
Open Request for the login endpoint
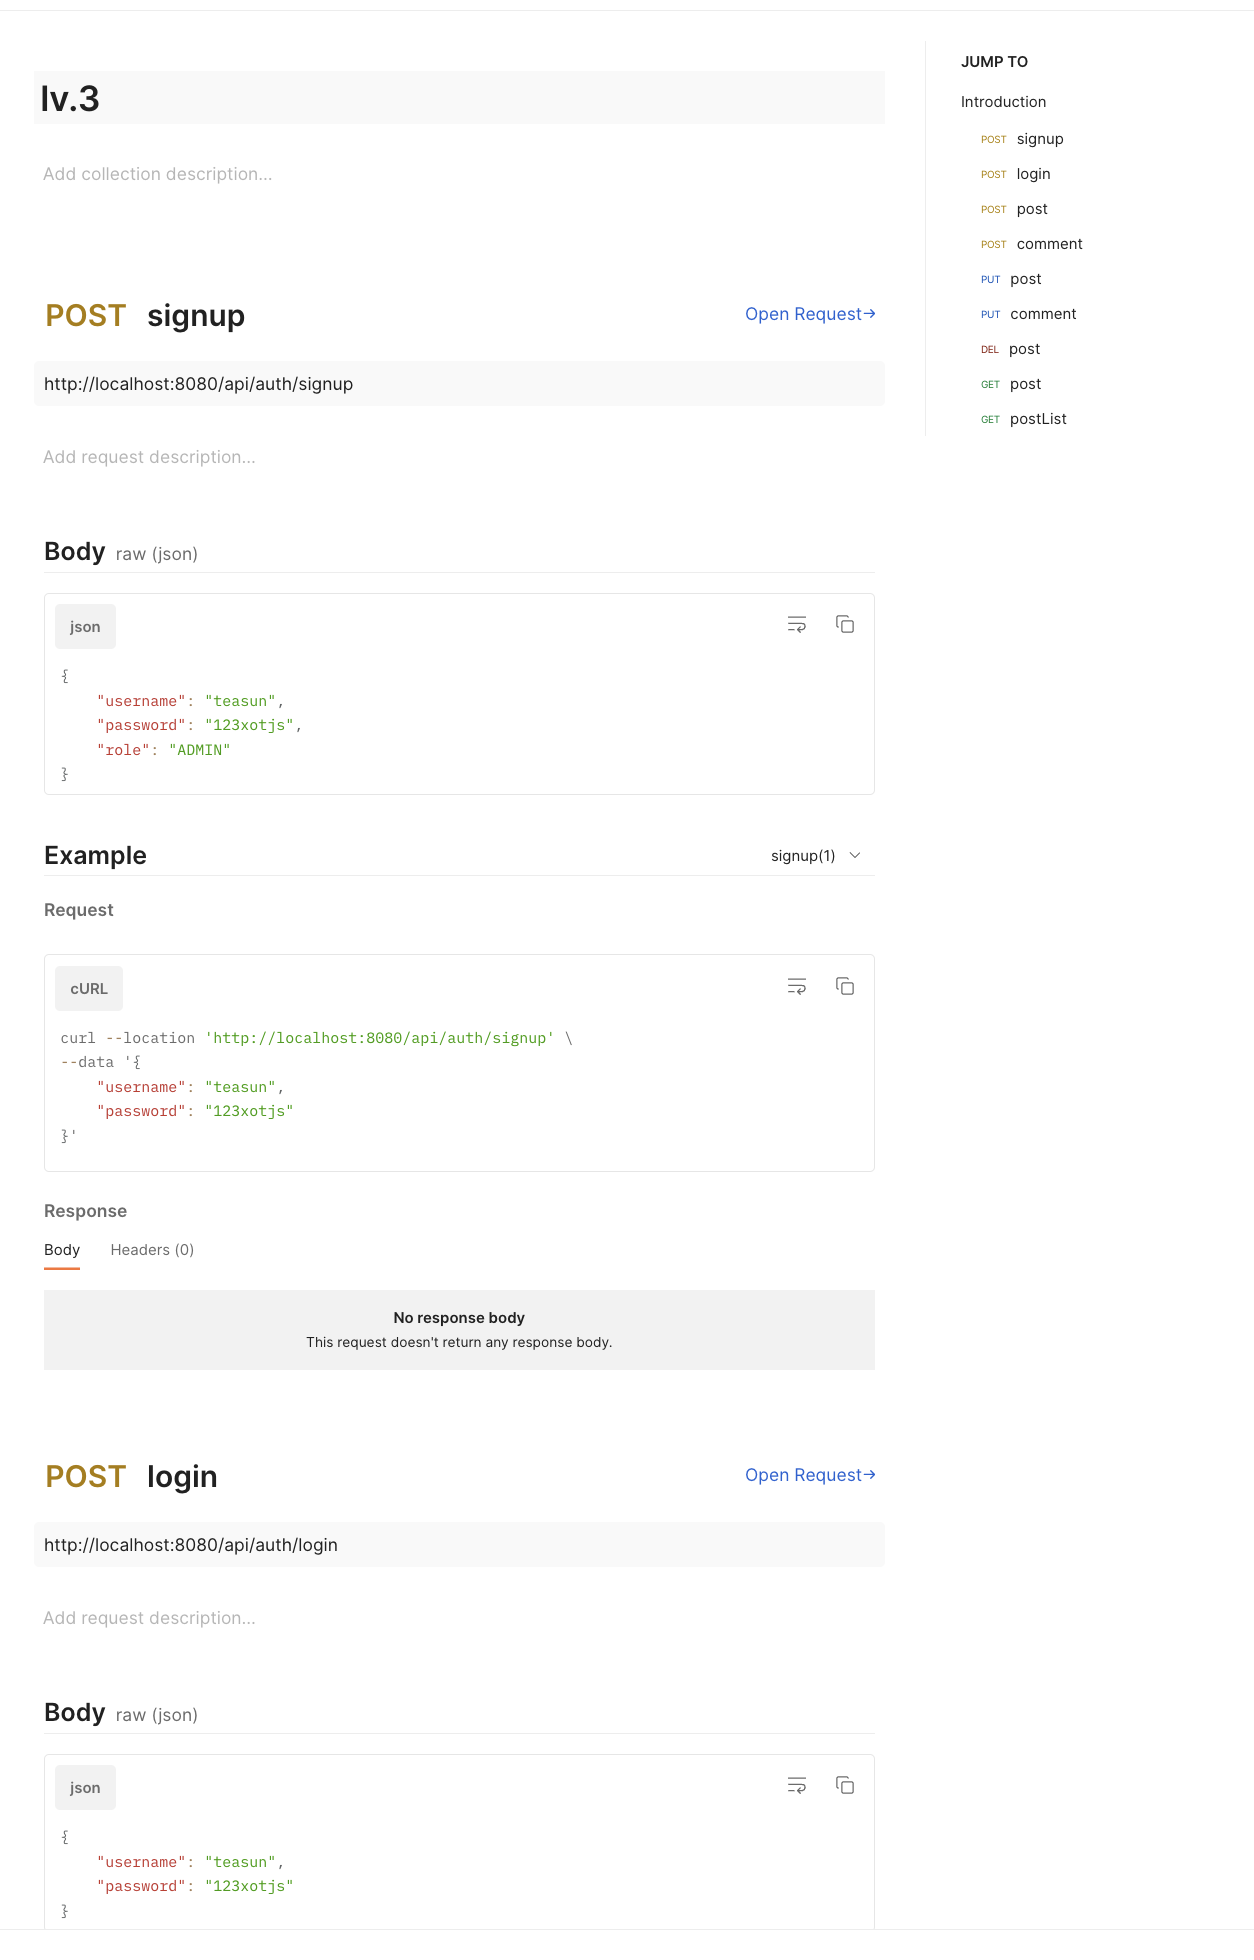[810, 1475]
